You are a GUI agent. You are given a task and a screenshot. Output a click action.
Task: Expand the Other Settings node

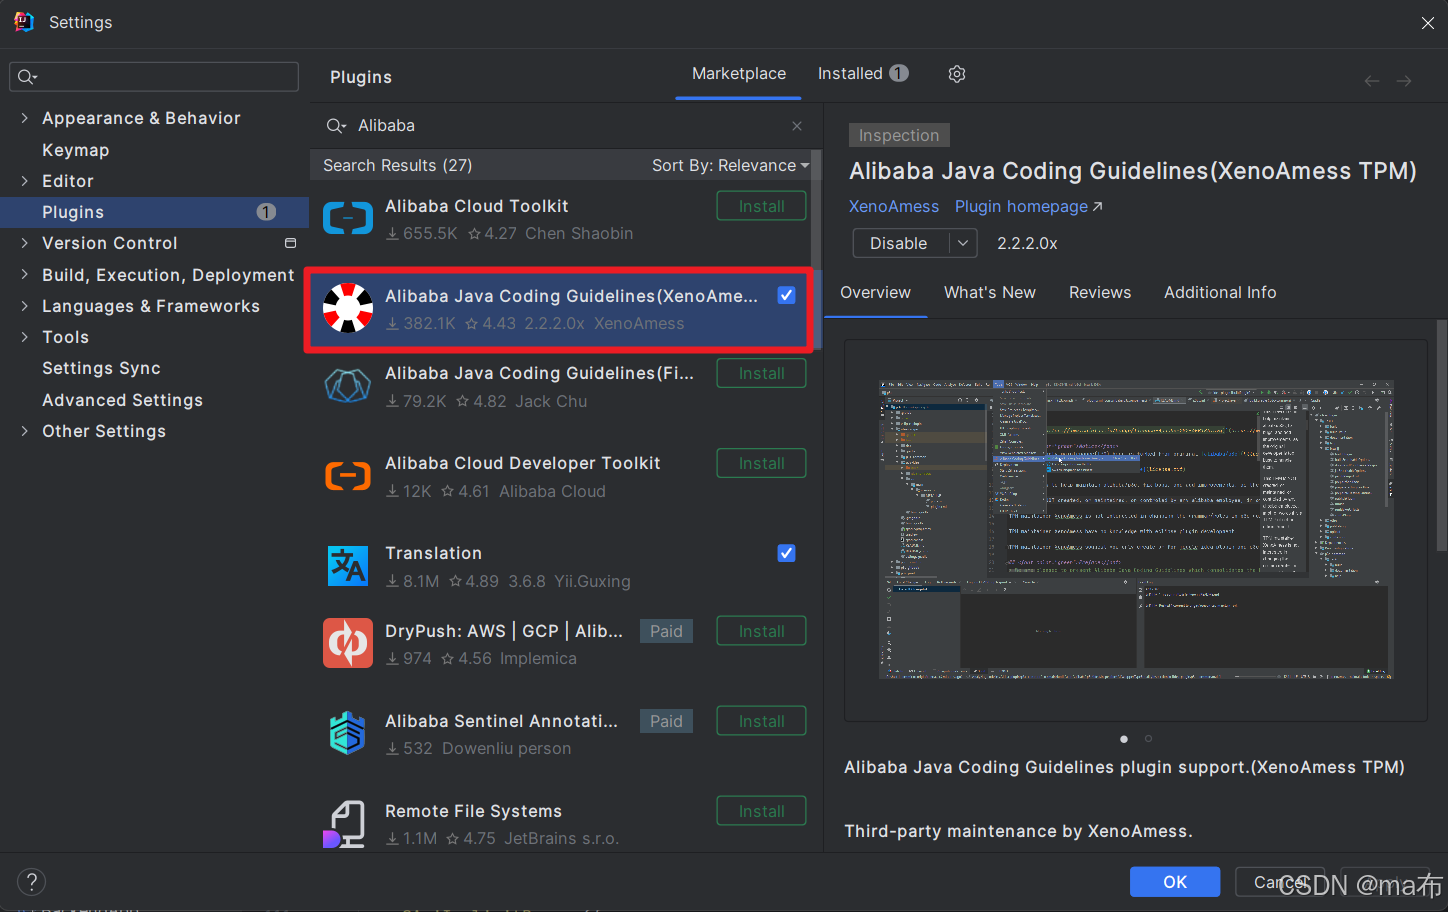tap(24, 431)
